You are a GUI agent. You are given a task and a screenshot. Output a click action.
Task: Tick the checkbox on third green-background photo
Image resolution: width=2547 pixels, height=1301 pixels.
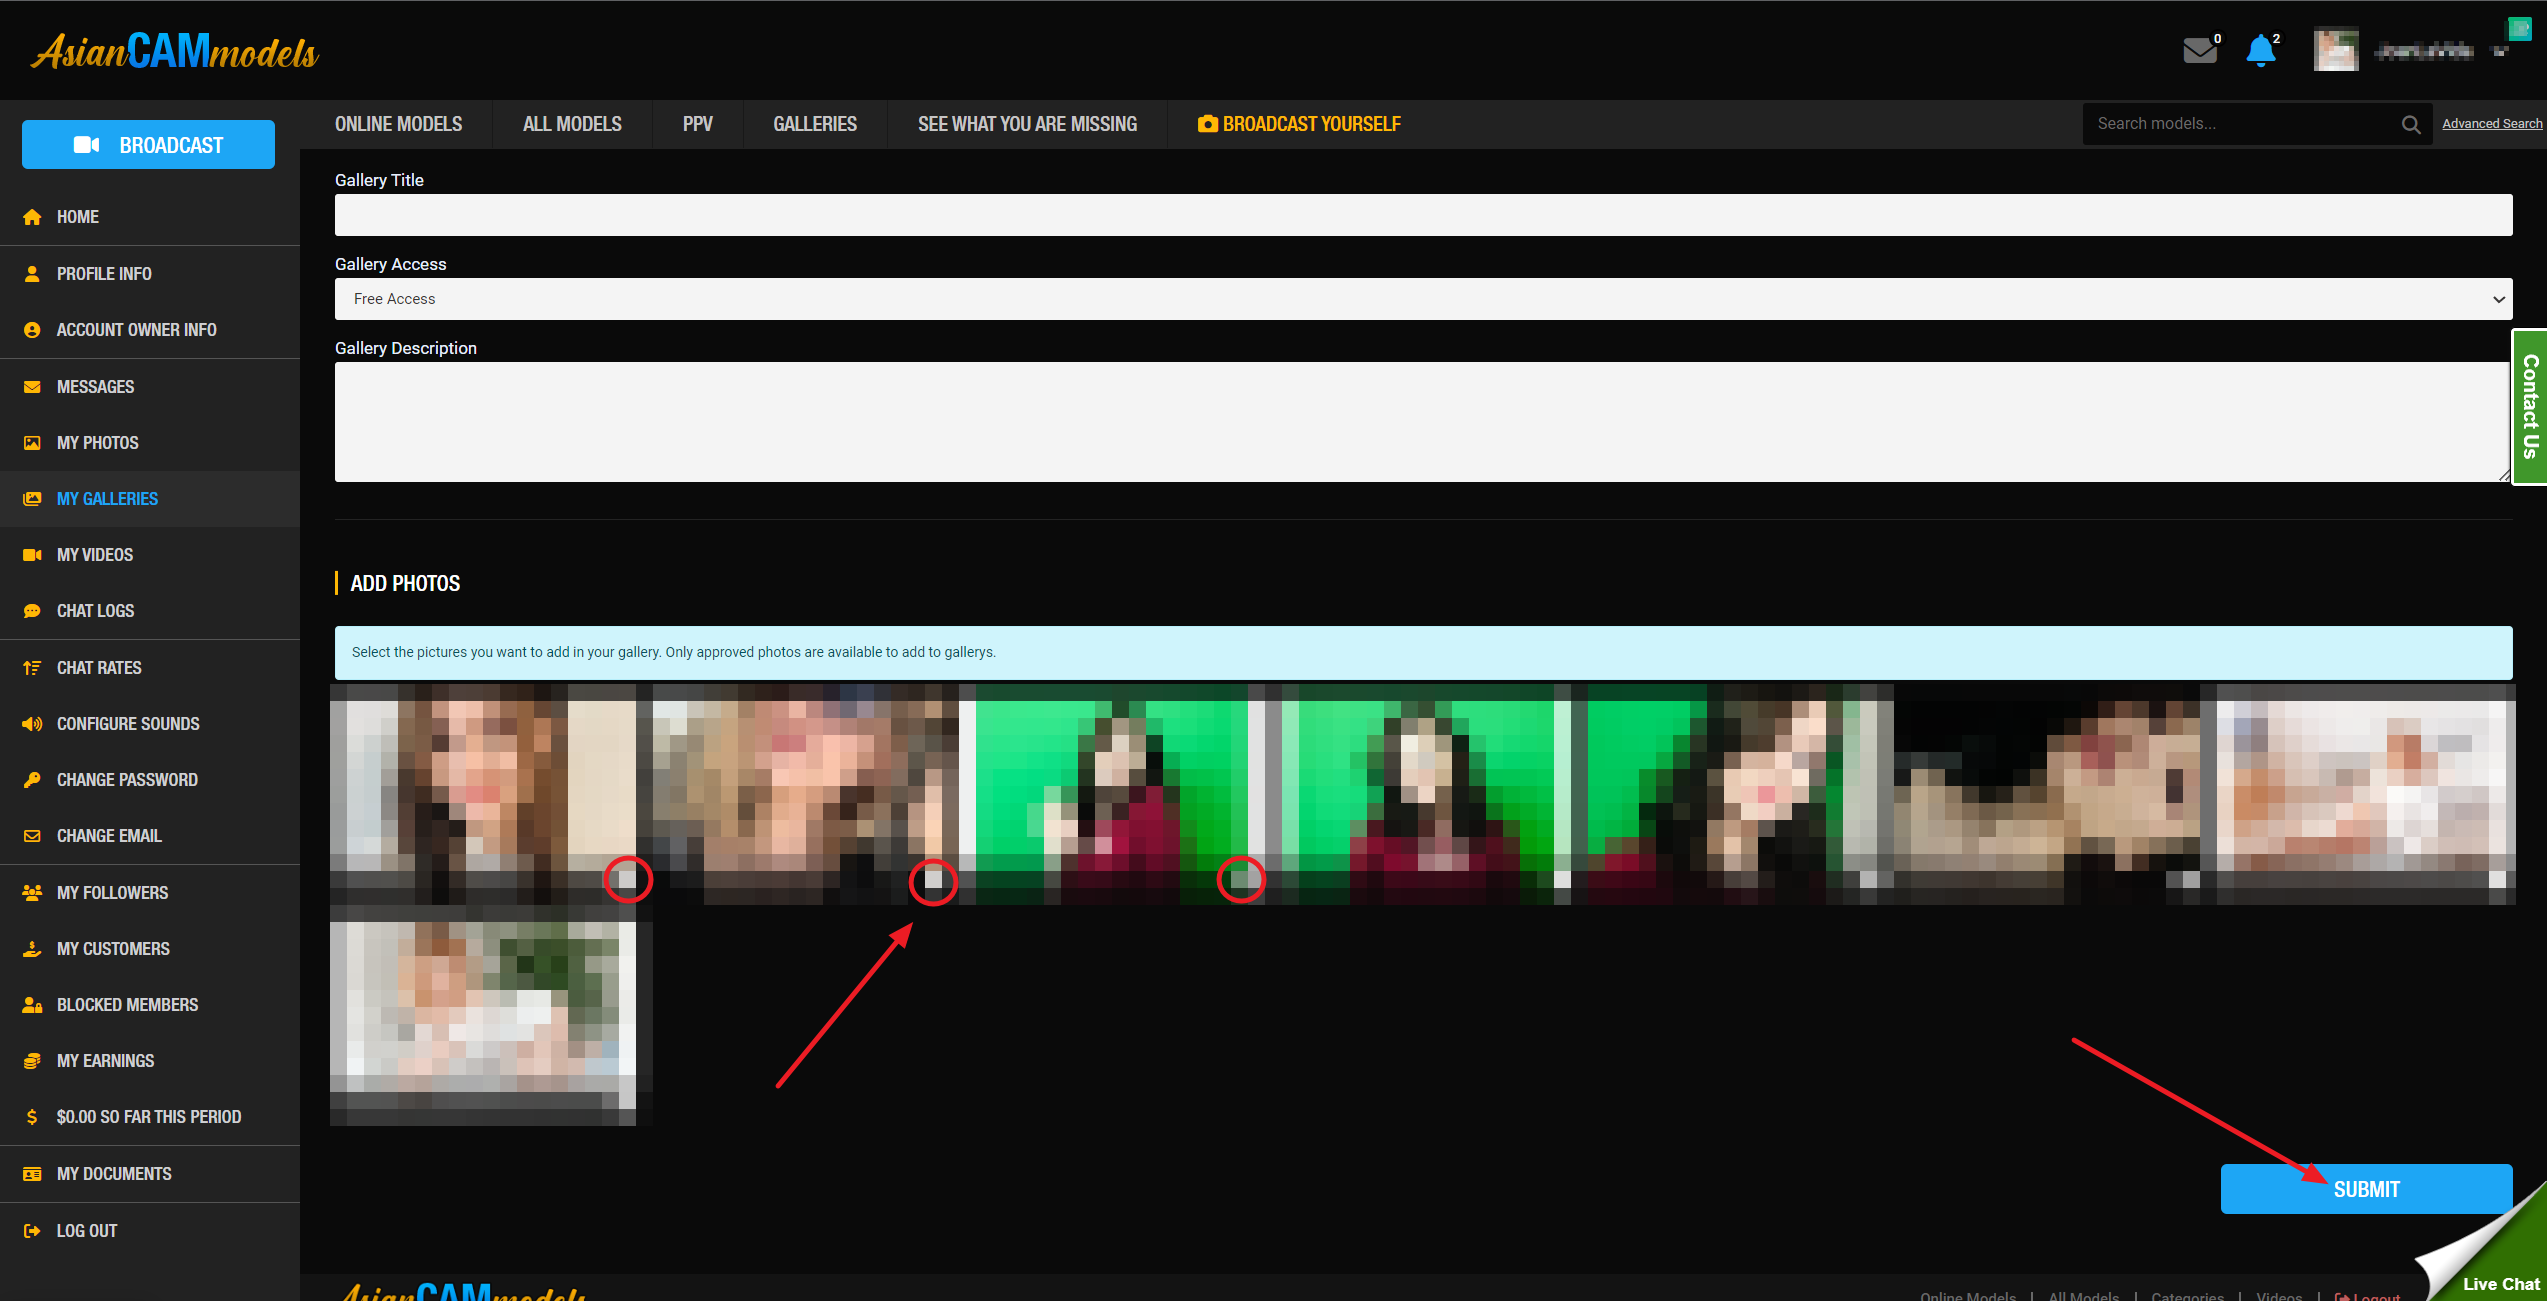coord(1241,880)
